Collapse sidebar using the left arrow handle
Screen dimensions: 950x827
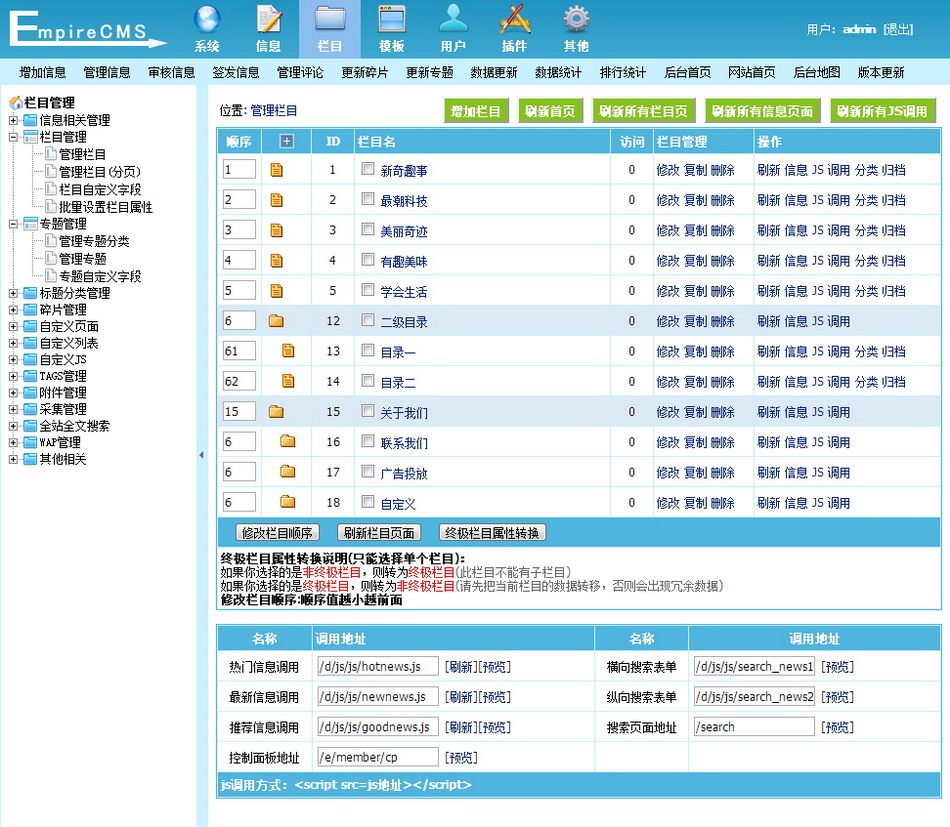201,455
